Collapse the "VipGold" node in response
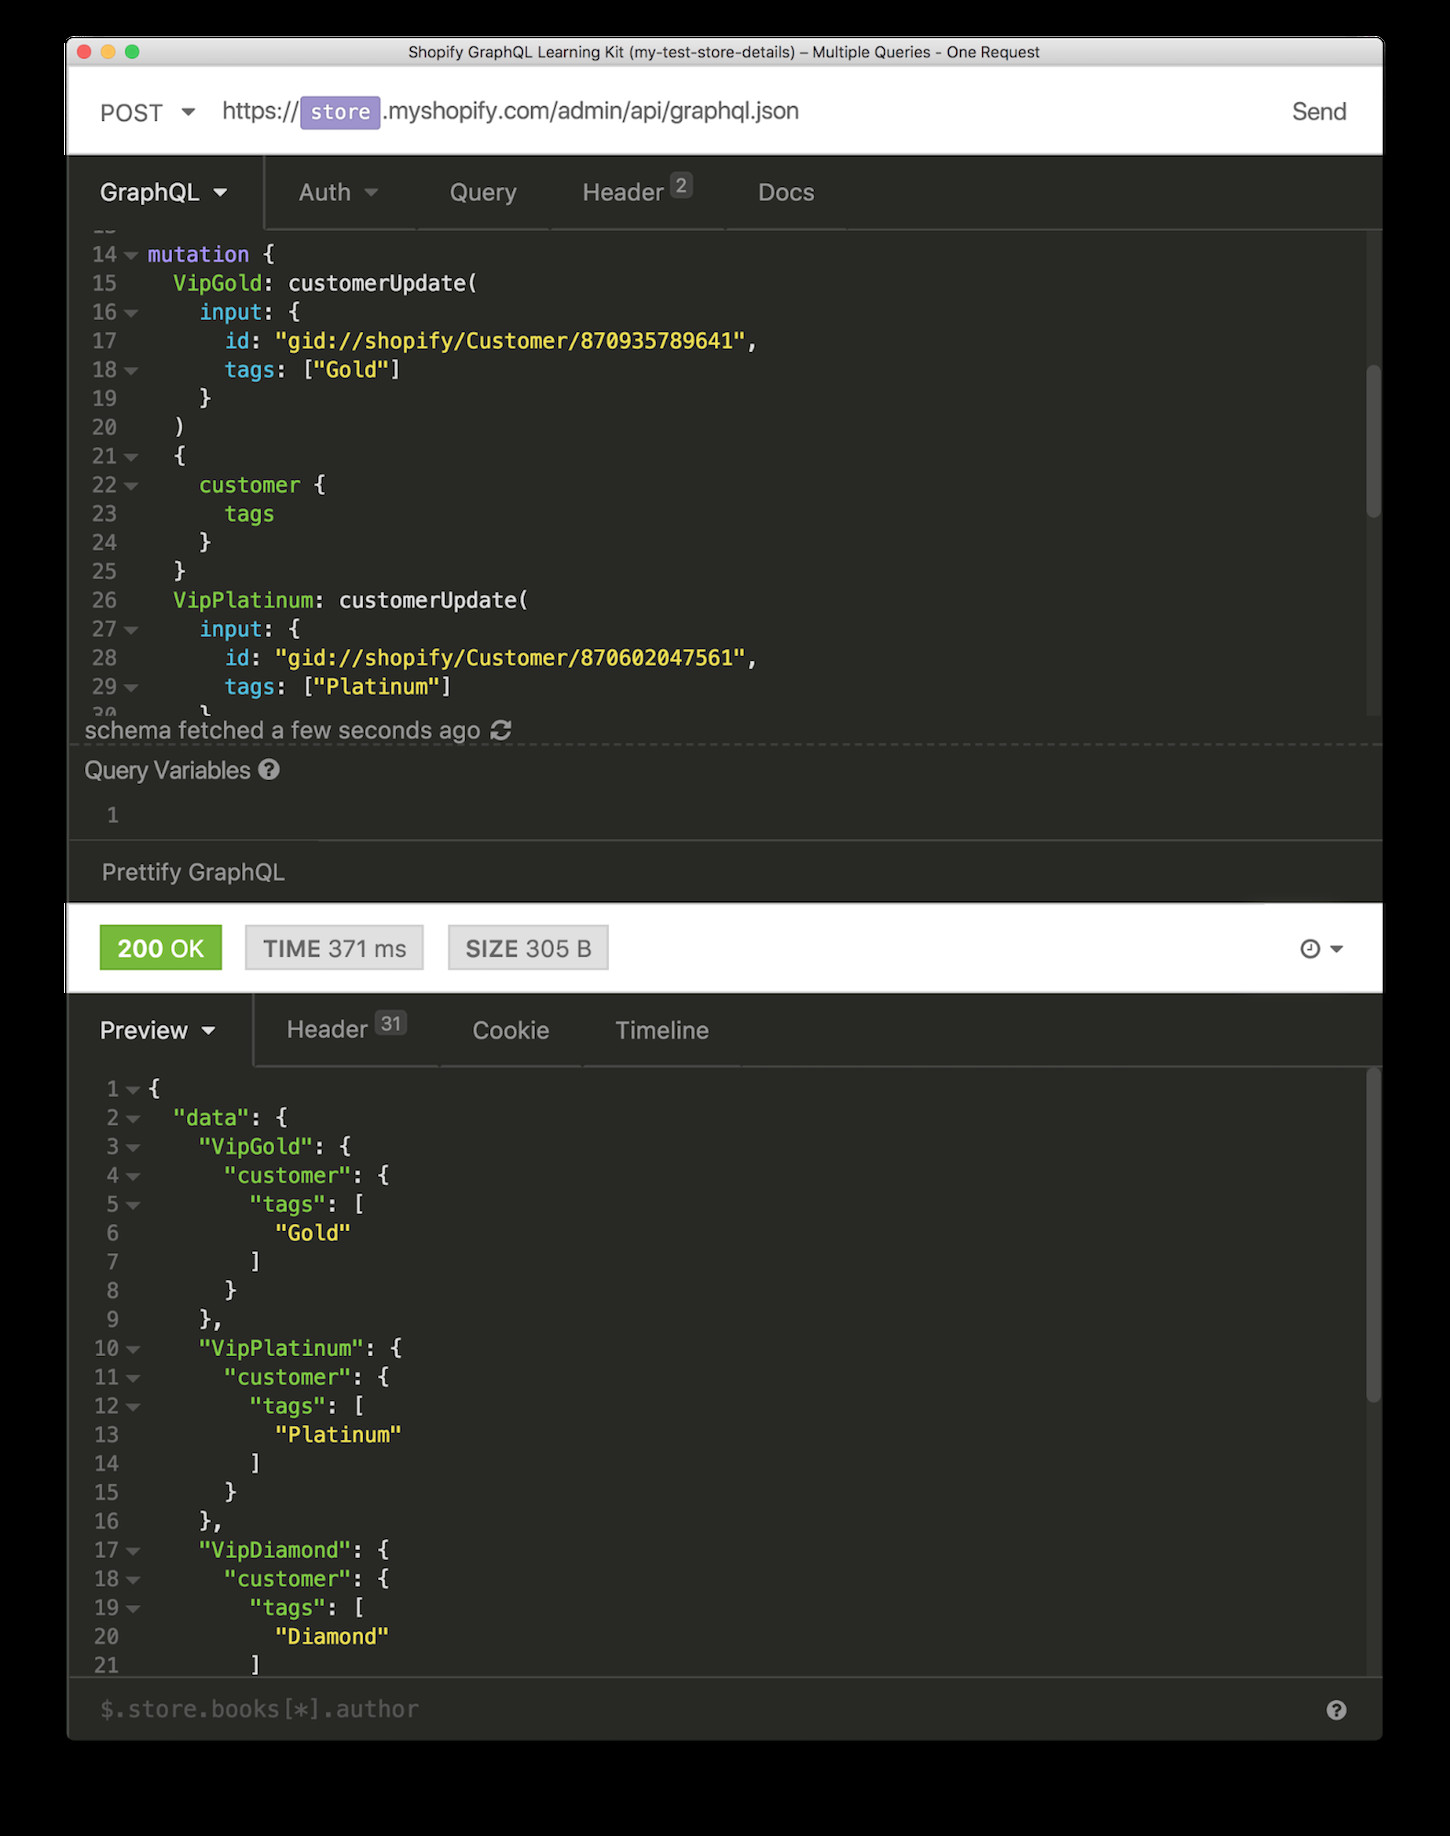 [x=133, y=1148]
